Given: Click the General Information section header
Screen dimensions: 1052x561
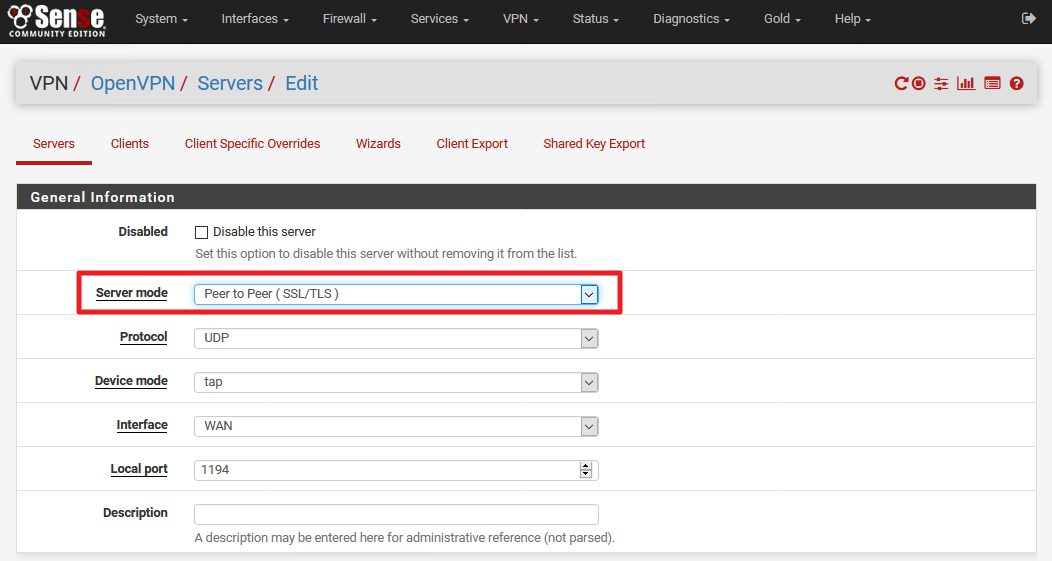Looking at the screenshot, I should (x=526, y=197).
